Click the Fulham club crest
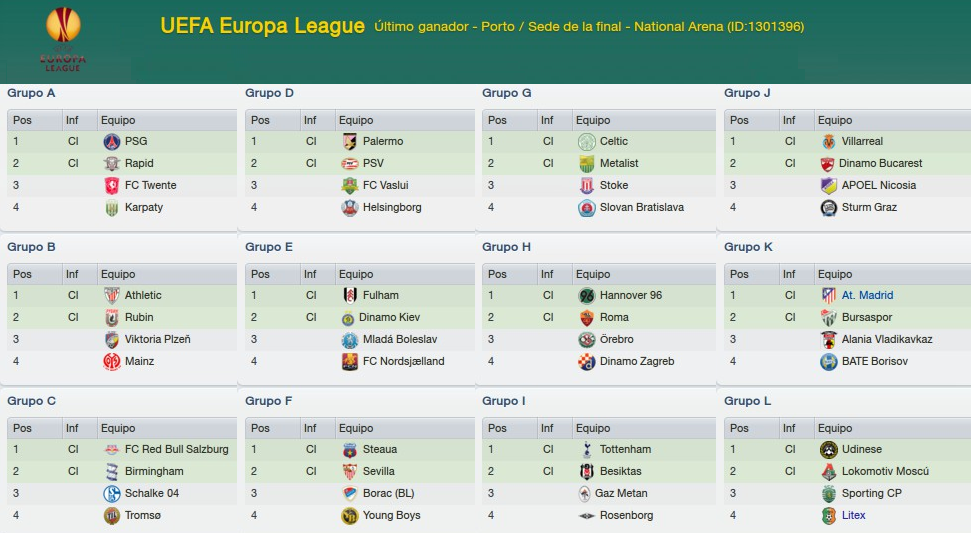The image size is (972, 533). click(x=350, y=296)
